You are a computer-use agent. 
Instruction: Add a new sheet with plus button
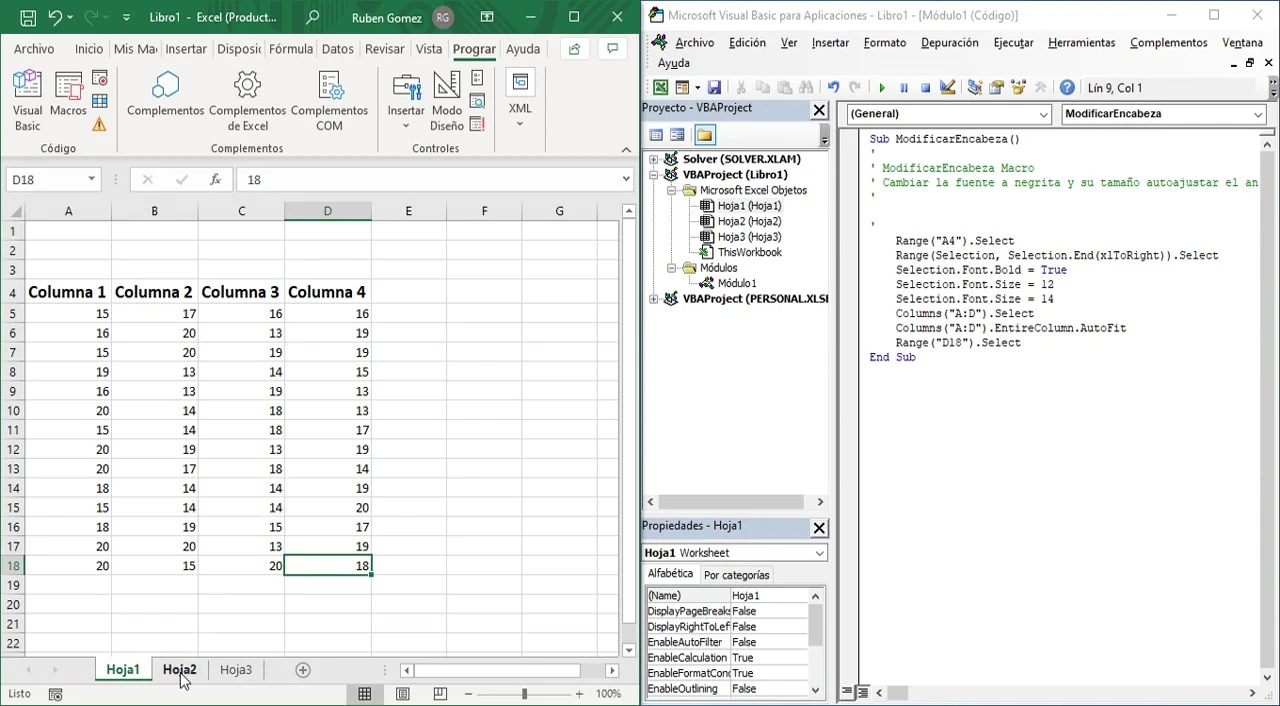point(303,670)
